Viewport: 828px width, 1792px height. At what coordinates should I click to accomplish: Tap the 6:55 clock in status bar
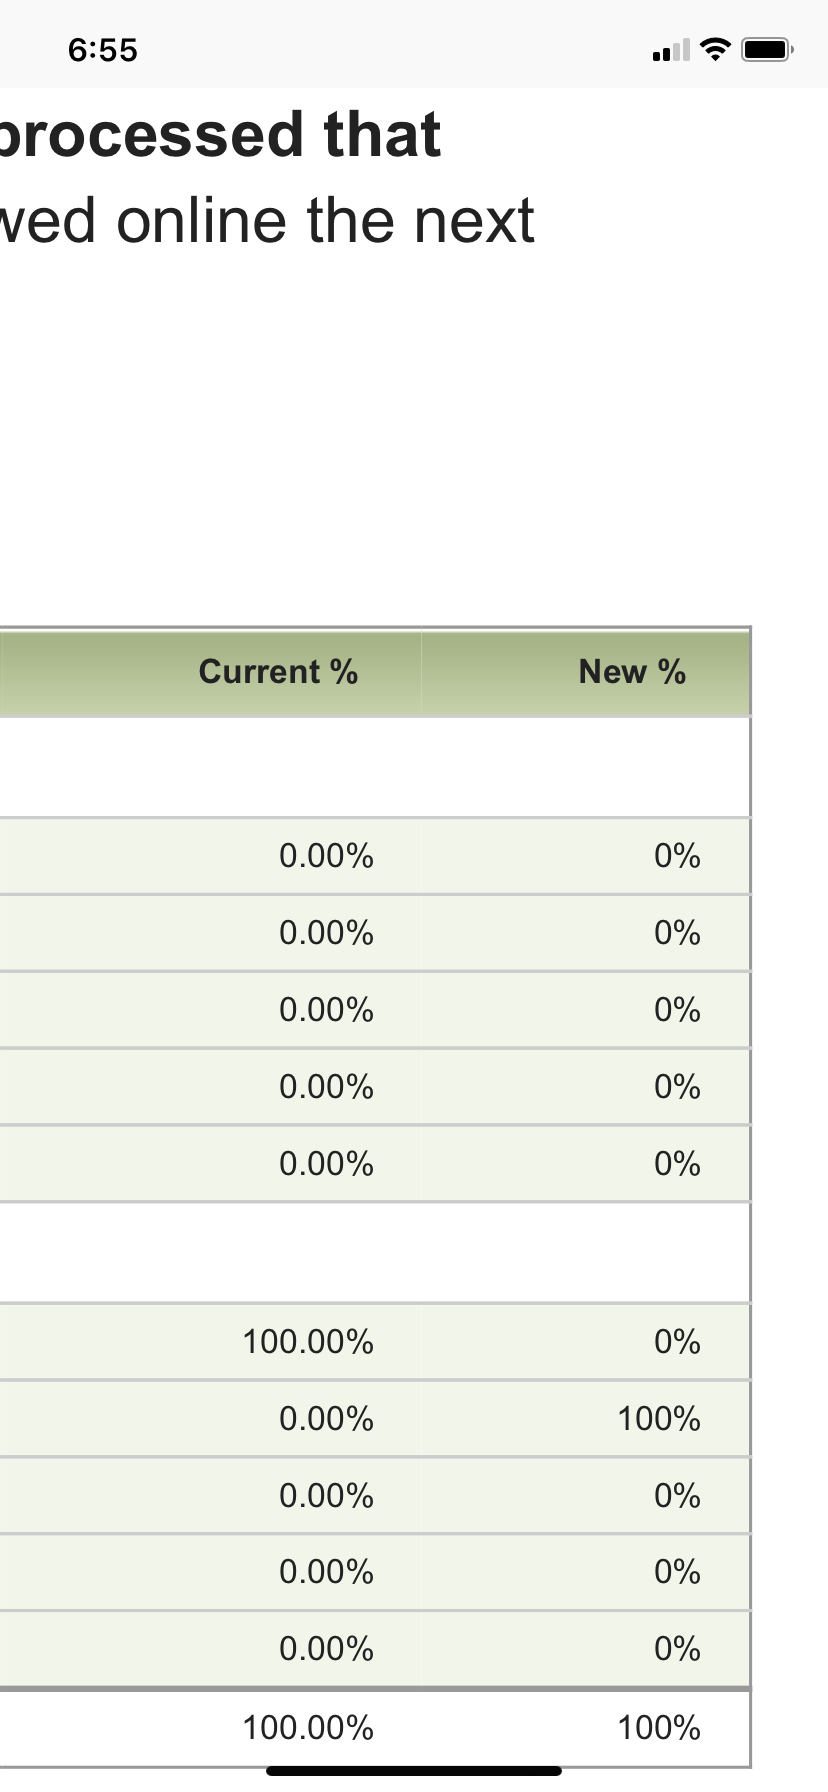click(x=103, y=50)
